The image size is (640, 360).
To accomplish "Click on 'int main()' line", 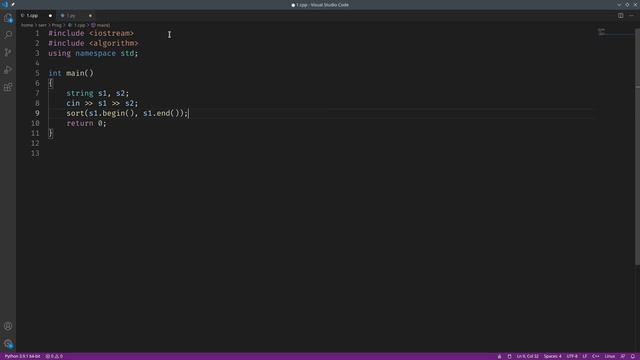I will click(71, 73).
